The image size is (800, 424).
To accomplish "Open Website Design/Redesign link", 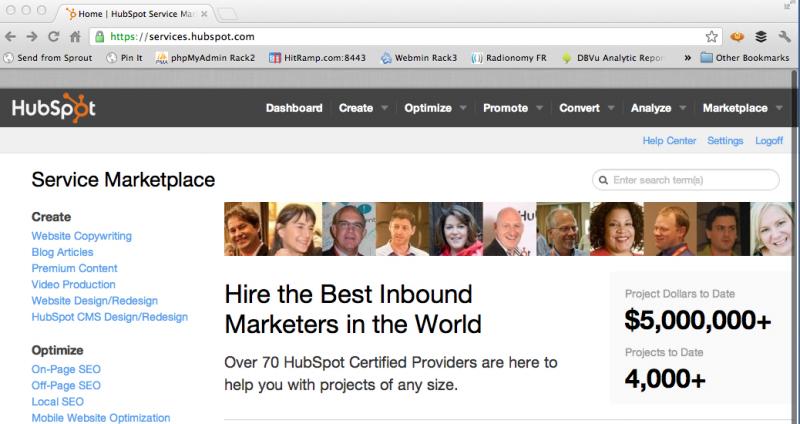I will pyautogui.click(x=94, y=301).
